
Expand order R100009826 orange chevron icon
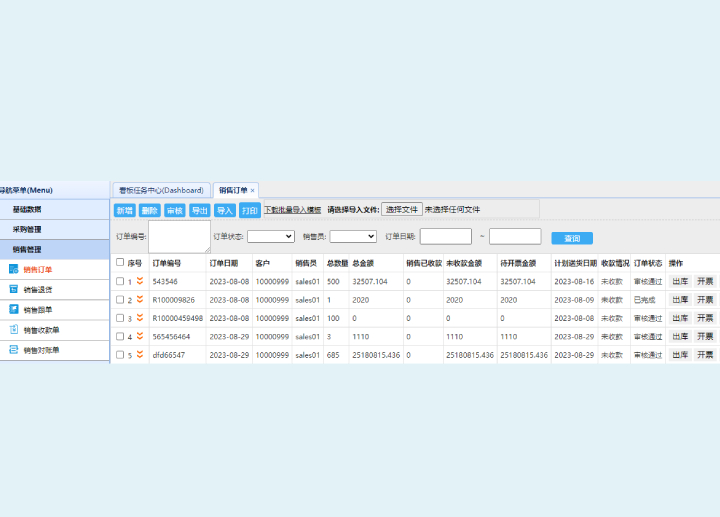(x=141, y=300)
